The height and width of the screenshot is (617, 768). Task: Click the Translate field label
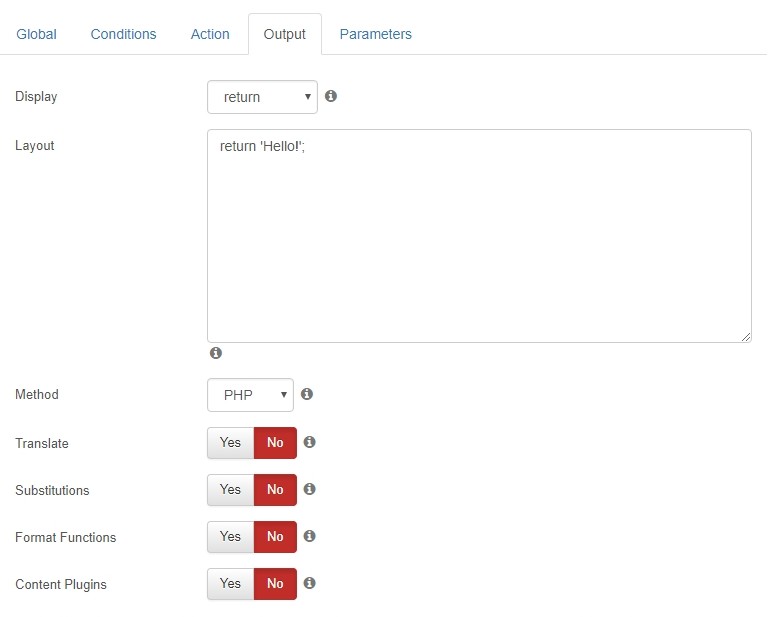coord(42,443)
